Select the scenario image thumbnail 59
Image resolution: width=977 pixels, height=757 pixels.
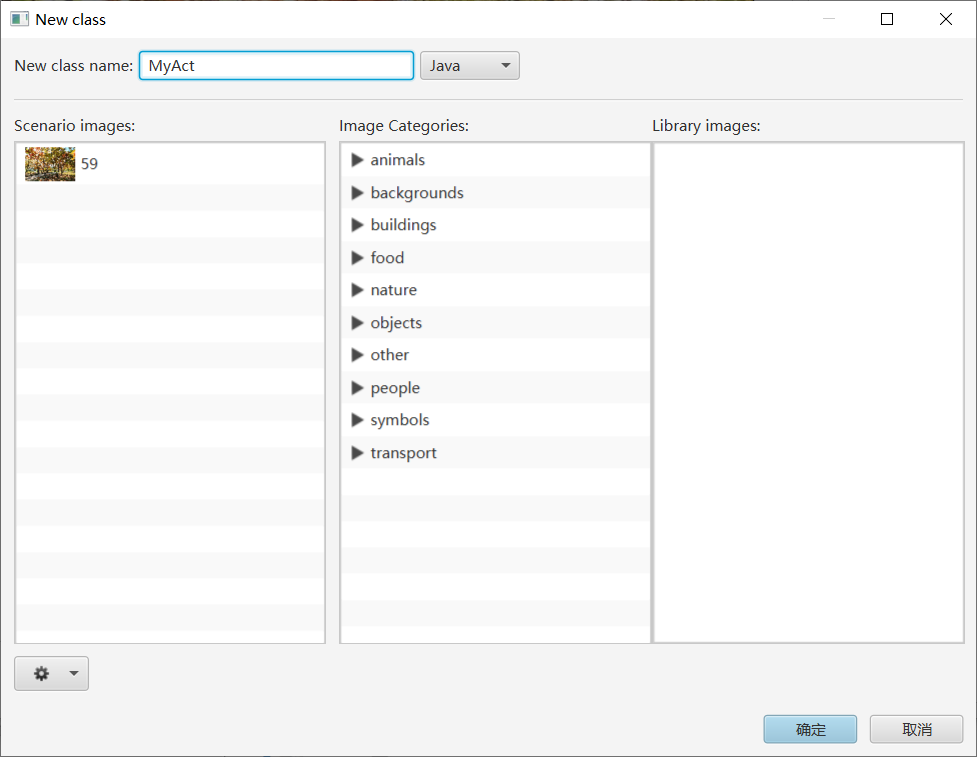pyautogui.click(x=50, y=164)
